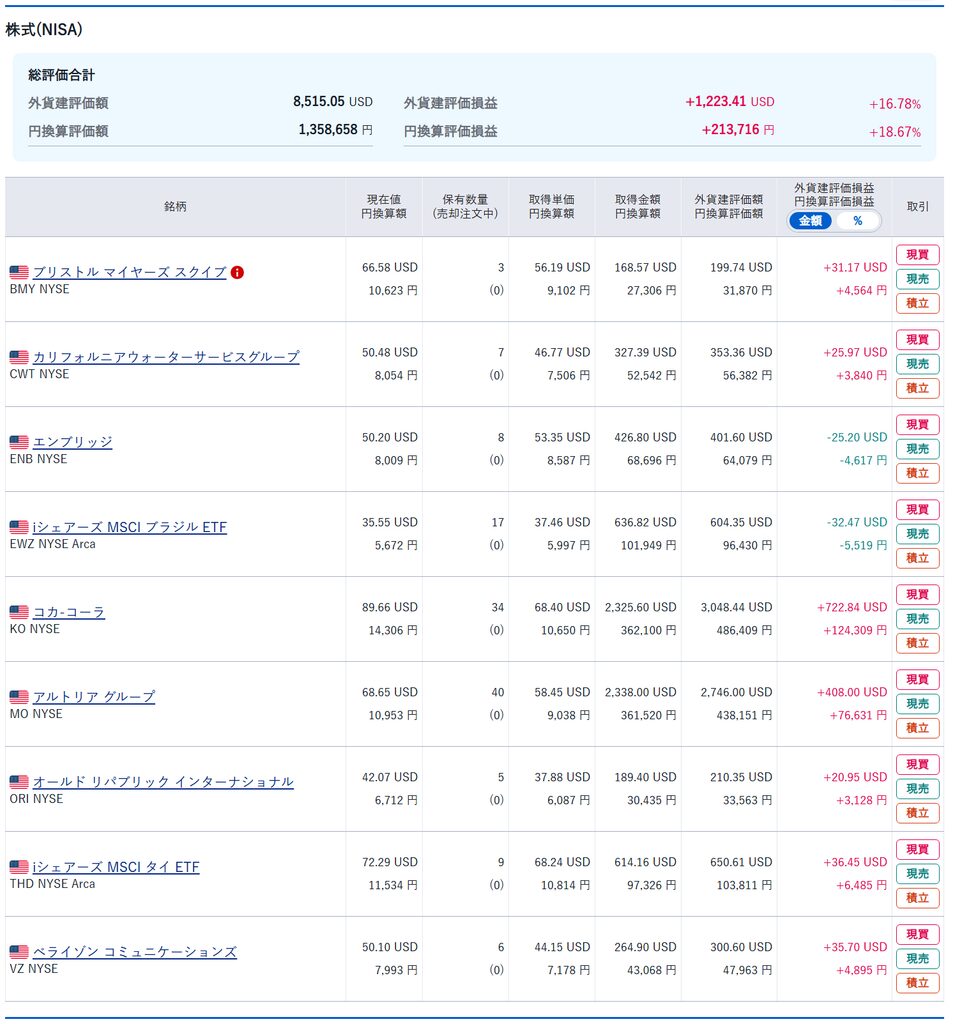Open the カリフォルニアウォーターサービスグループ link
The height and width of the screenshot is (1024, 953).
(x=166, y=357)
